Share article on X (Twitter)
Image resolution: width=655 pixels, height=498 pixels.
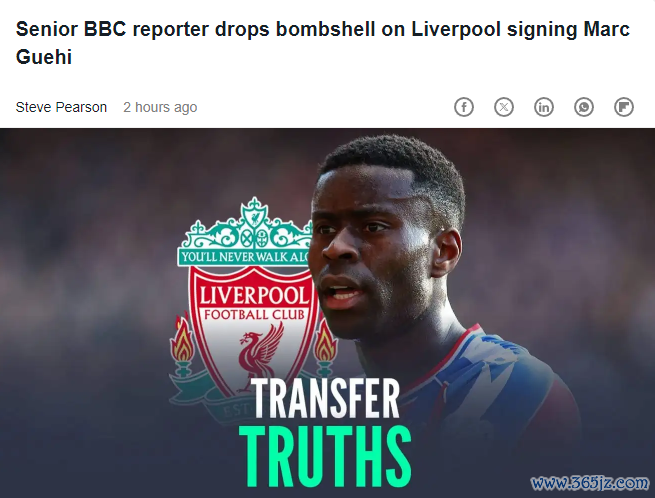[504, 107]
